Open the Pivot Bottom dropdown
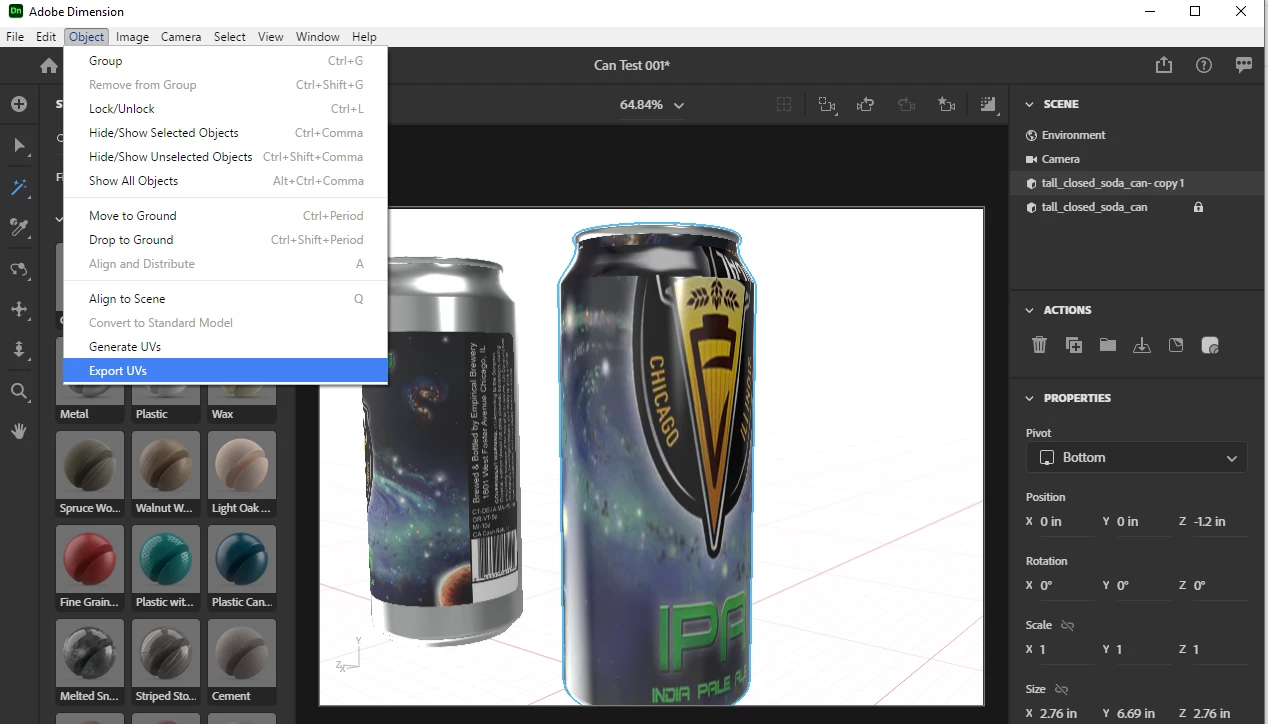The width and height of the screenshot is (1268, 724). (1136, 457)
